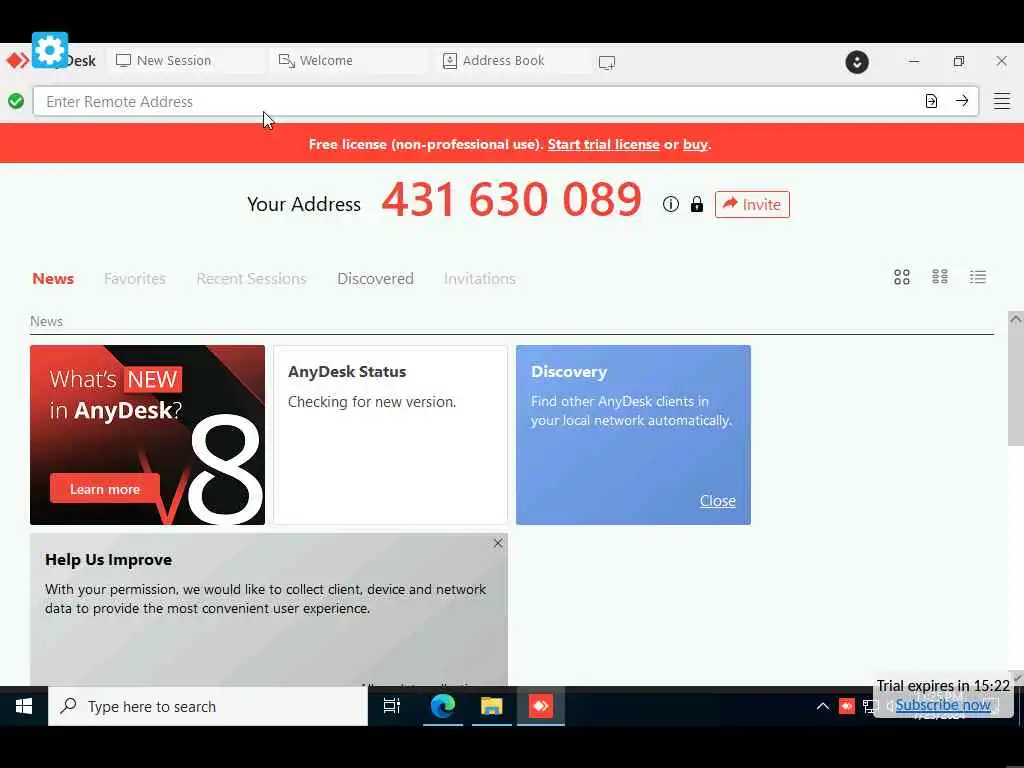This screenshot has height=768, width=1024.
Task: Switch to small tiles view
Action: pyautogui.click(x=940, y=277)
